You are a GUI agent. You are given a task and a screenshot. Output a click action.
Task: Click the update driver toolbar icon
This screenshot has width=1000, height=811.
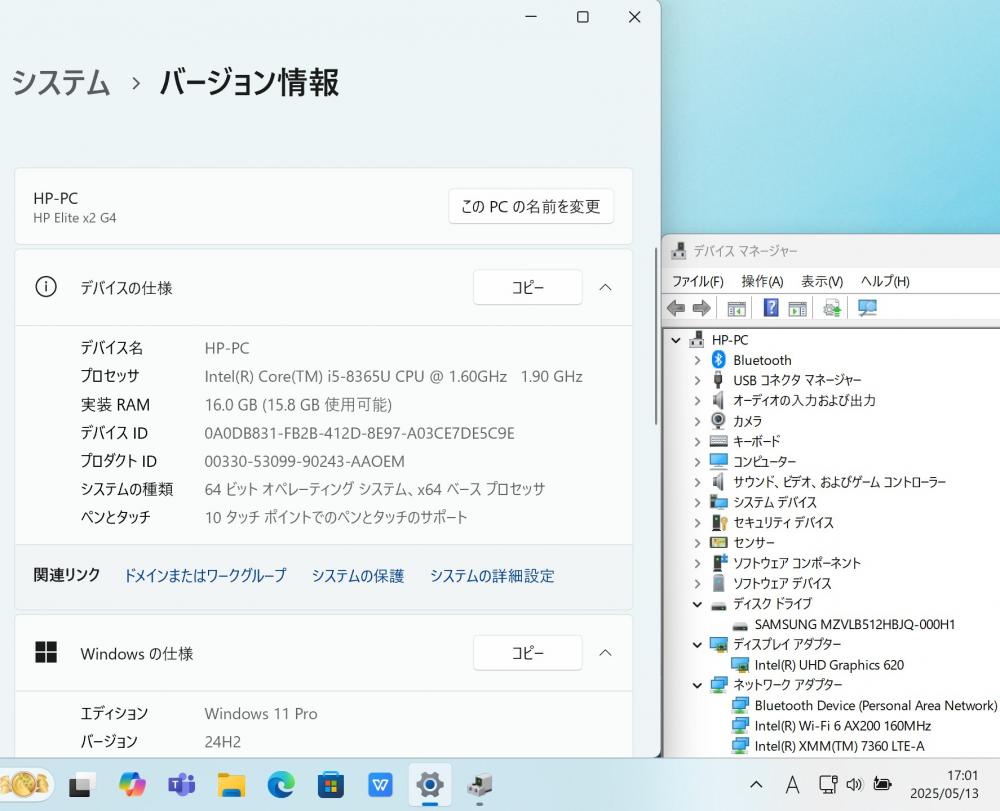pos(832,309)
